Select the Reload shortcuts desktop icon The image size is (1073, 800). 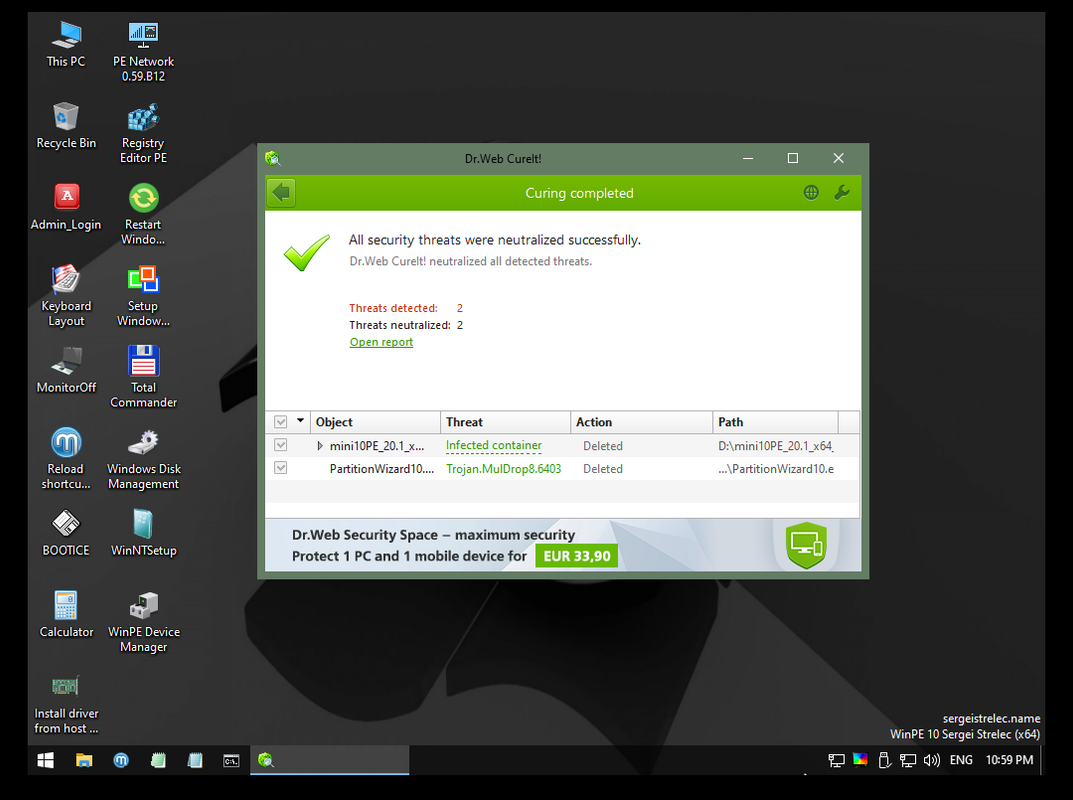pos(66,459)
